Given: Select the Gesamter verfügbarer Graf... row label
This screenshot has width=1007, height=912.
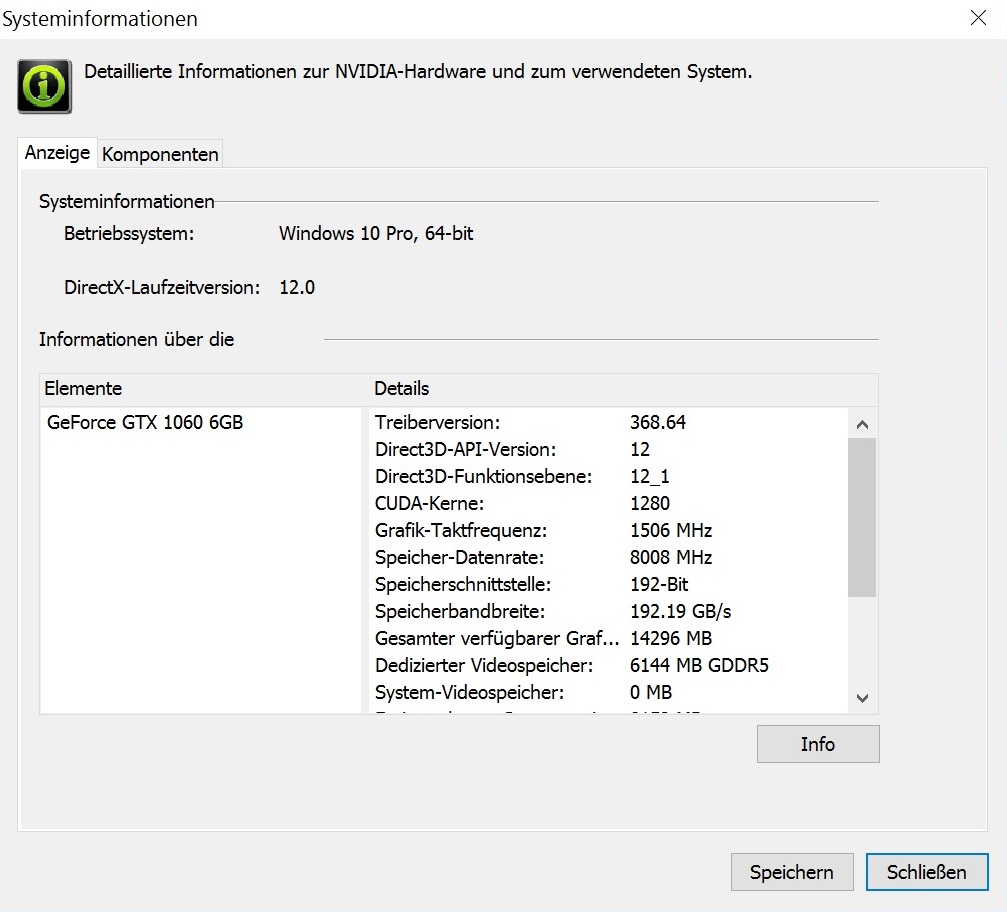Looking at the screenshot, I should pyautogui.click(x=497, y=638).
